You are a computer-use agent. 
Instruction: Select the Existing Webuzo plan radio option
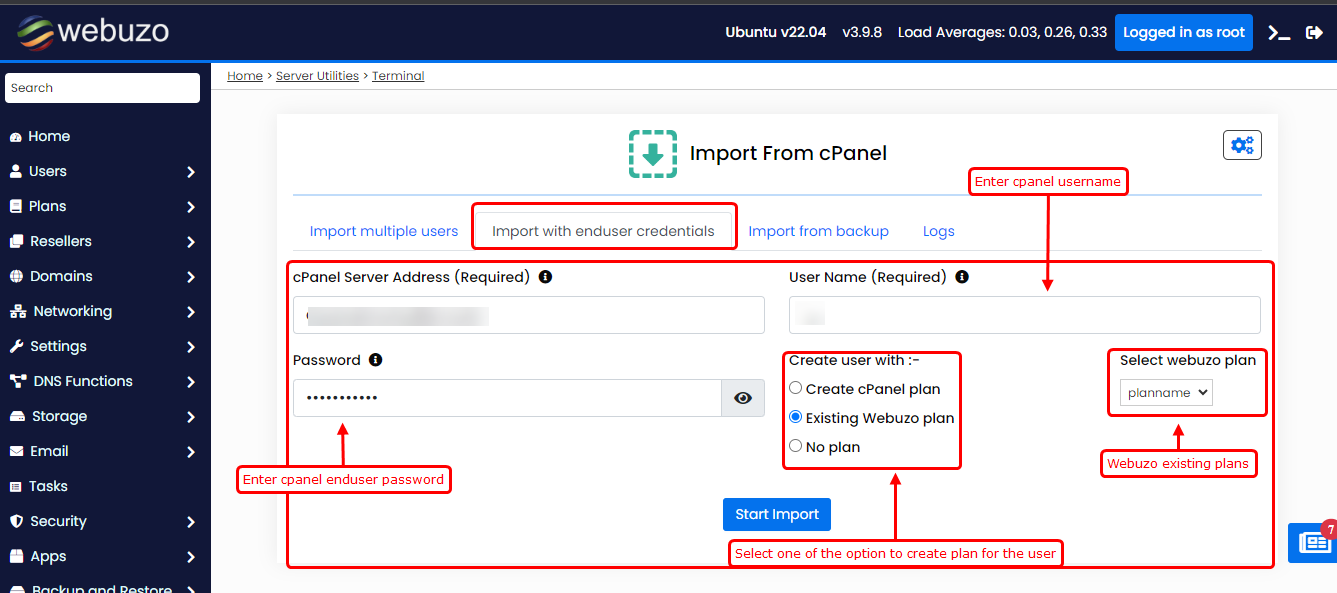pos(796,417)
